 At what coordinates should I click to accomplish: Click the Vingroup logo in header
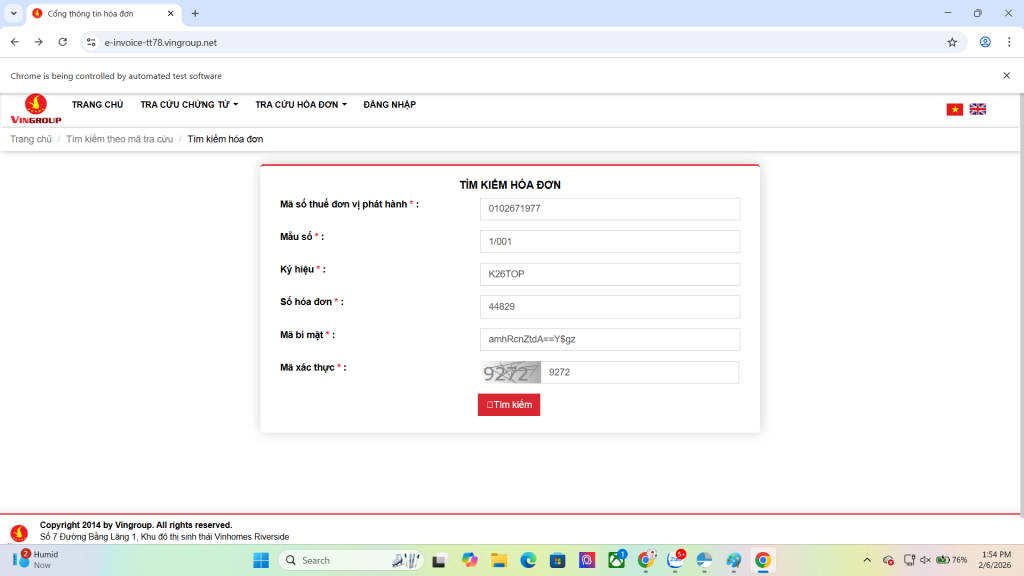pyautogui.click(x=36, y=109)
